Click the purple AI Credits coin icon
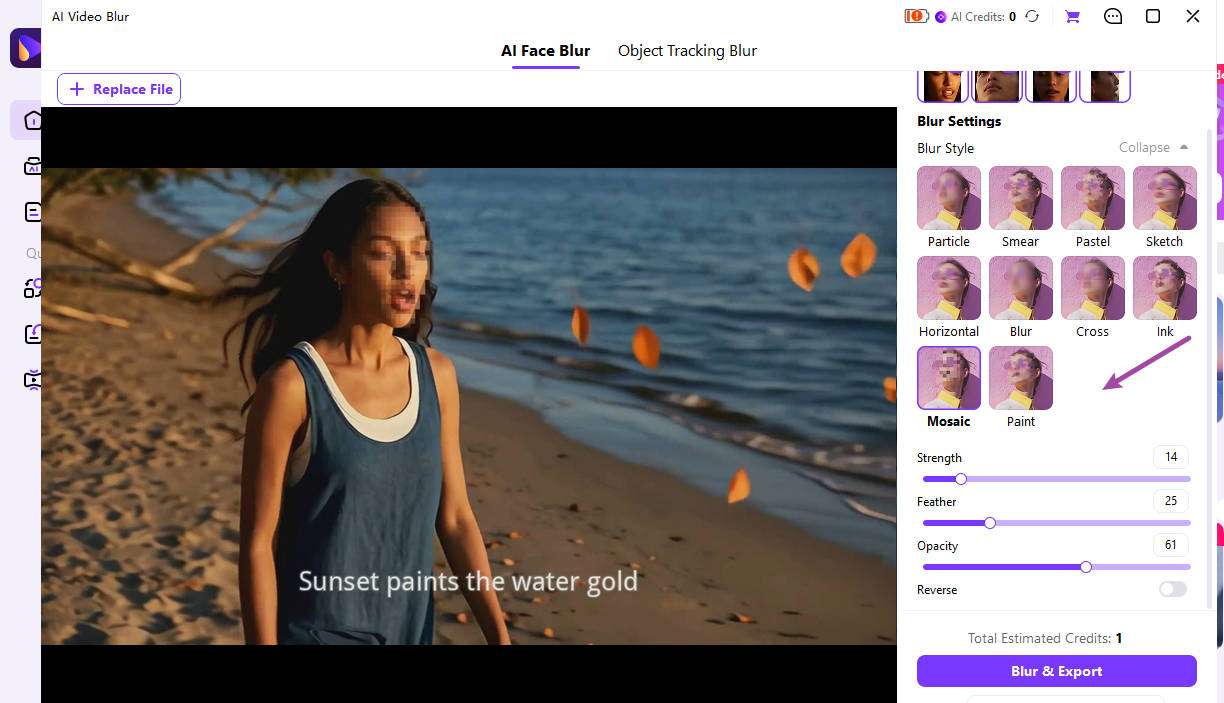 (940, 17)
